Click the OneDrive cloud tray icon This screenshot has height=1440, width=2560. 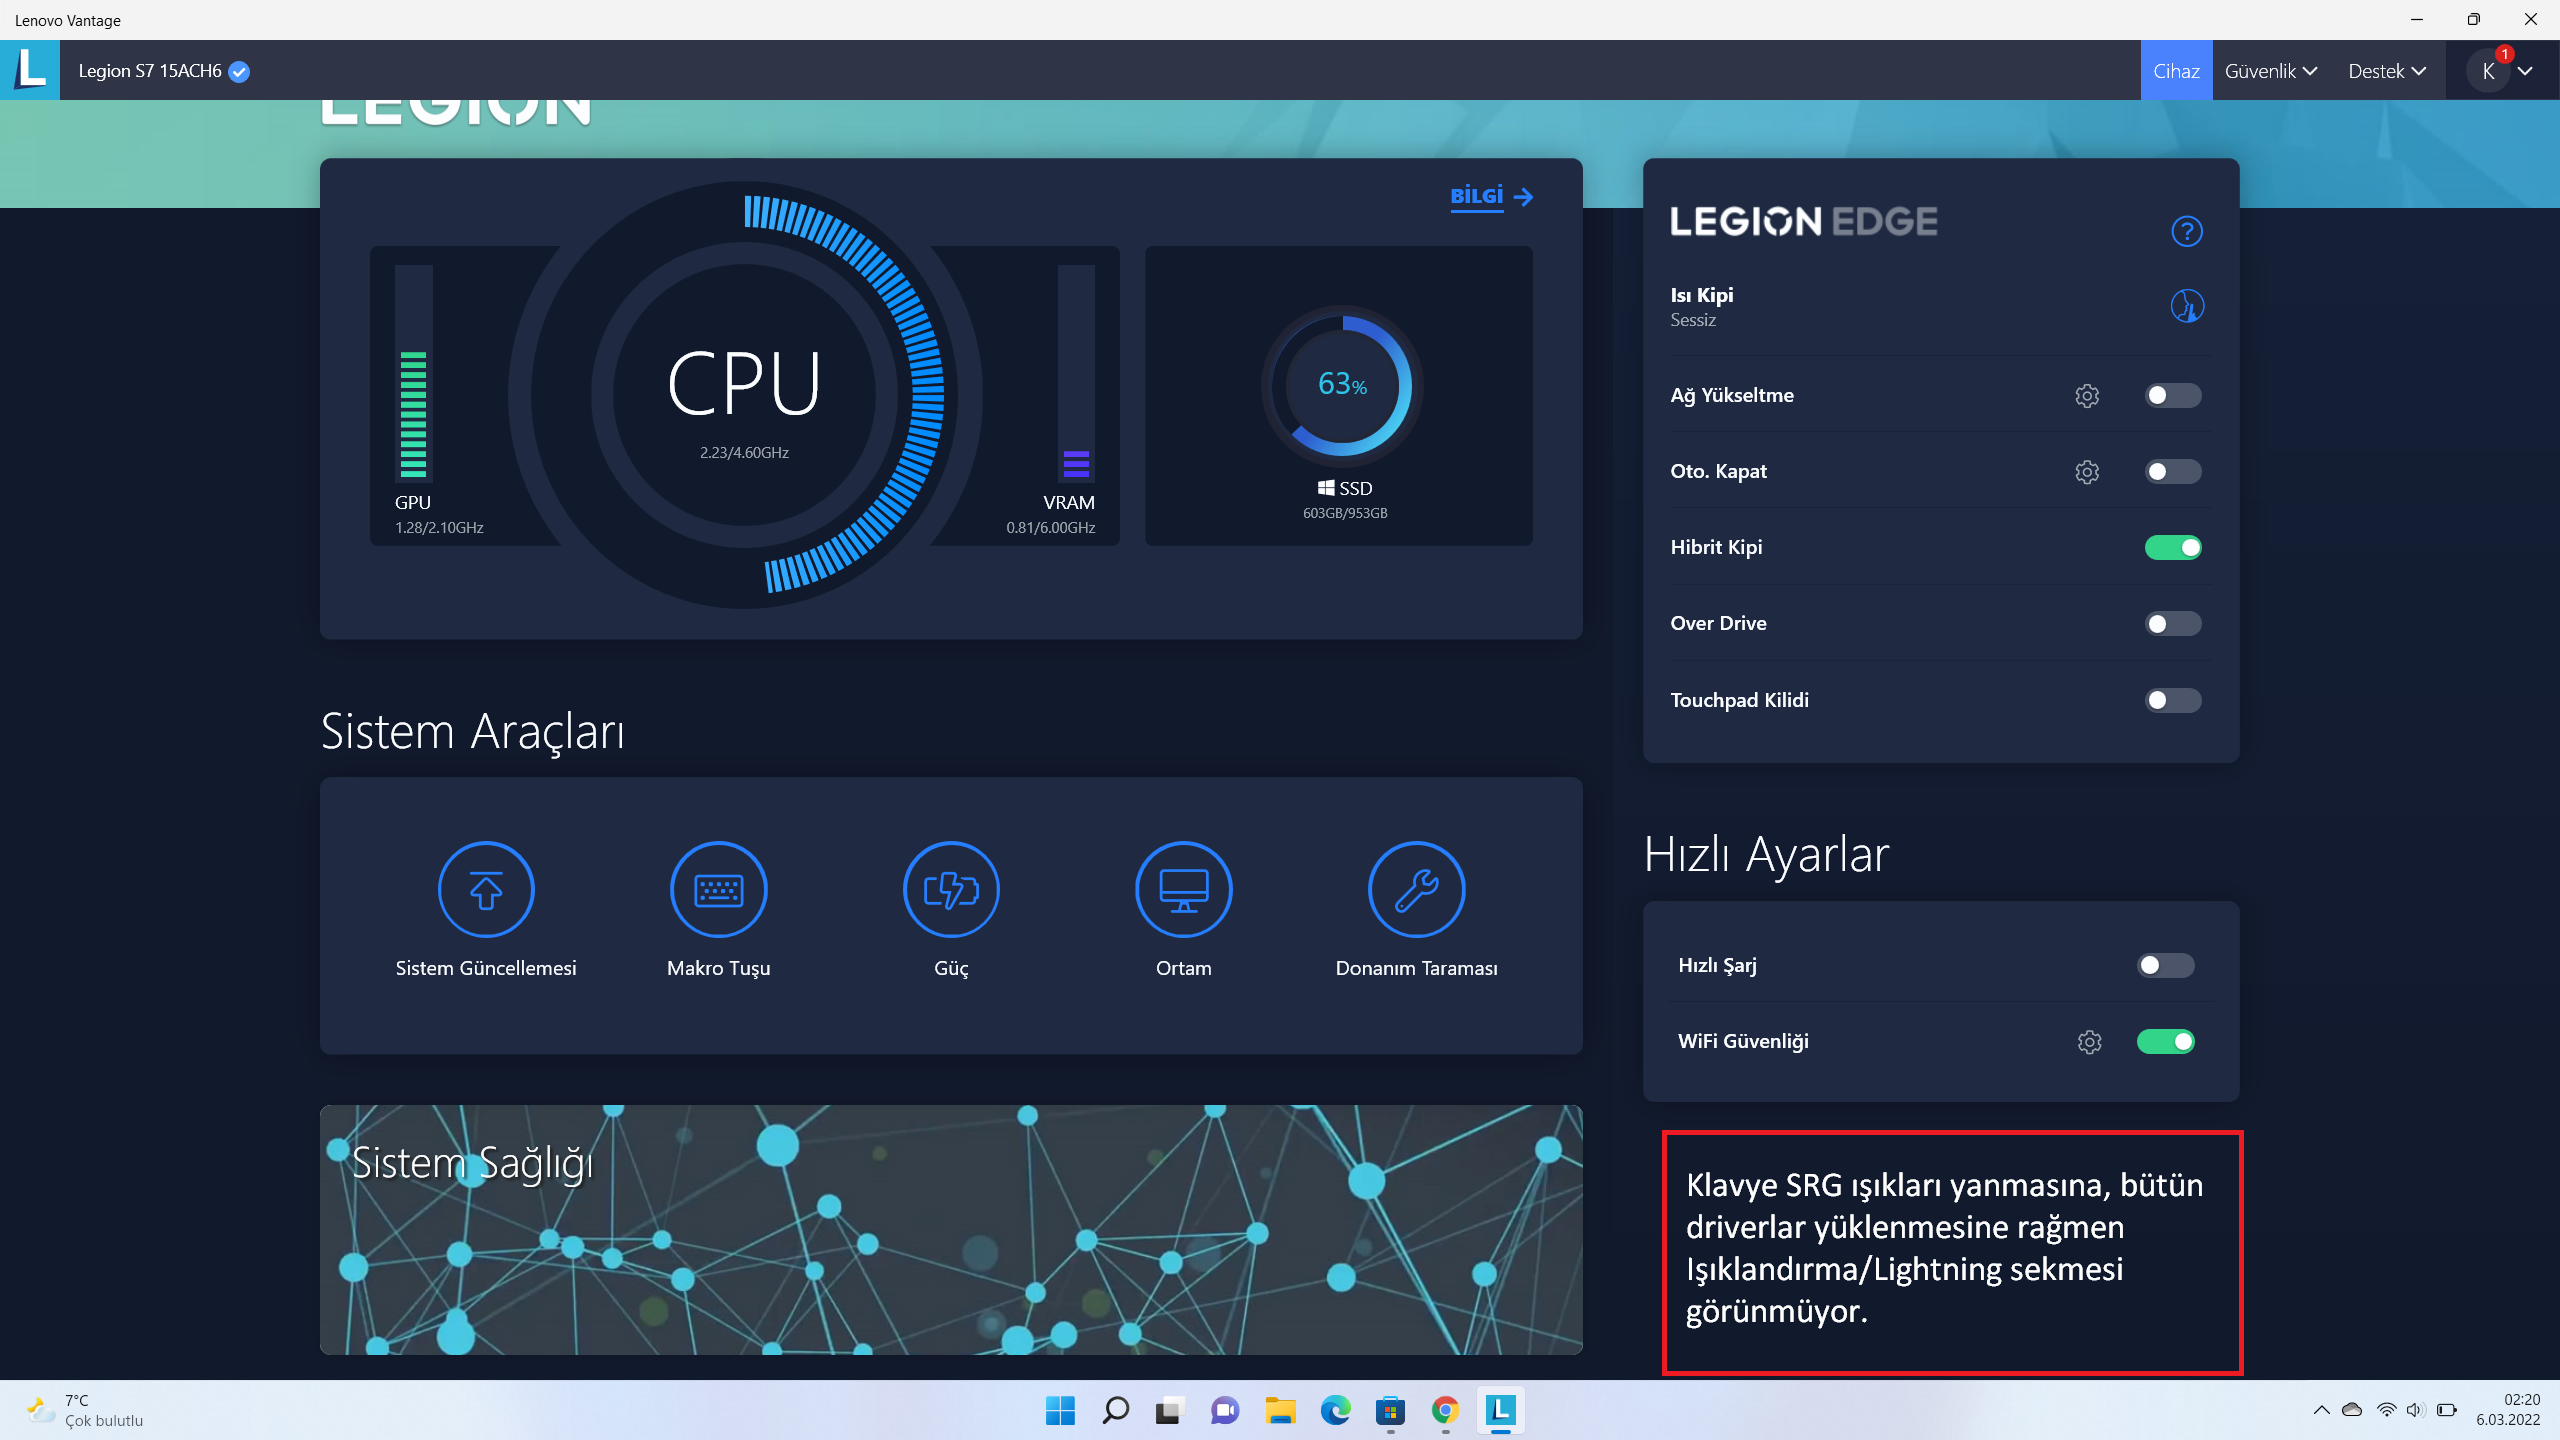point(2352,1410)
